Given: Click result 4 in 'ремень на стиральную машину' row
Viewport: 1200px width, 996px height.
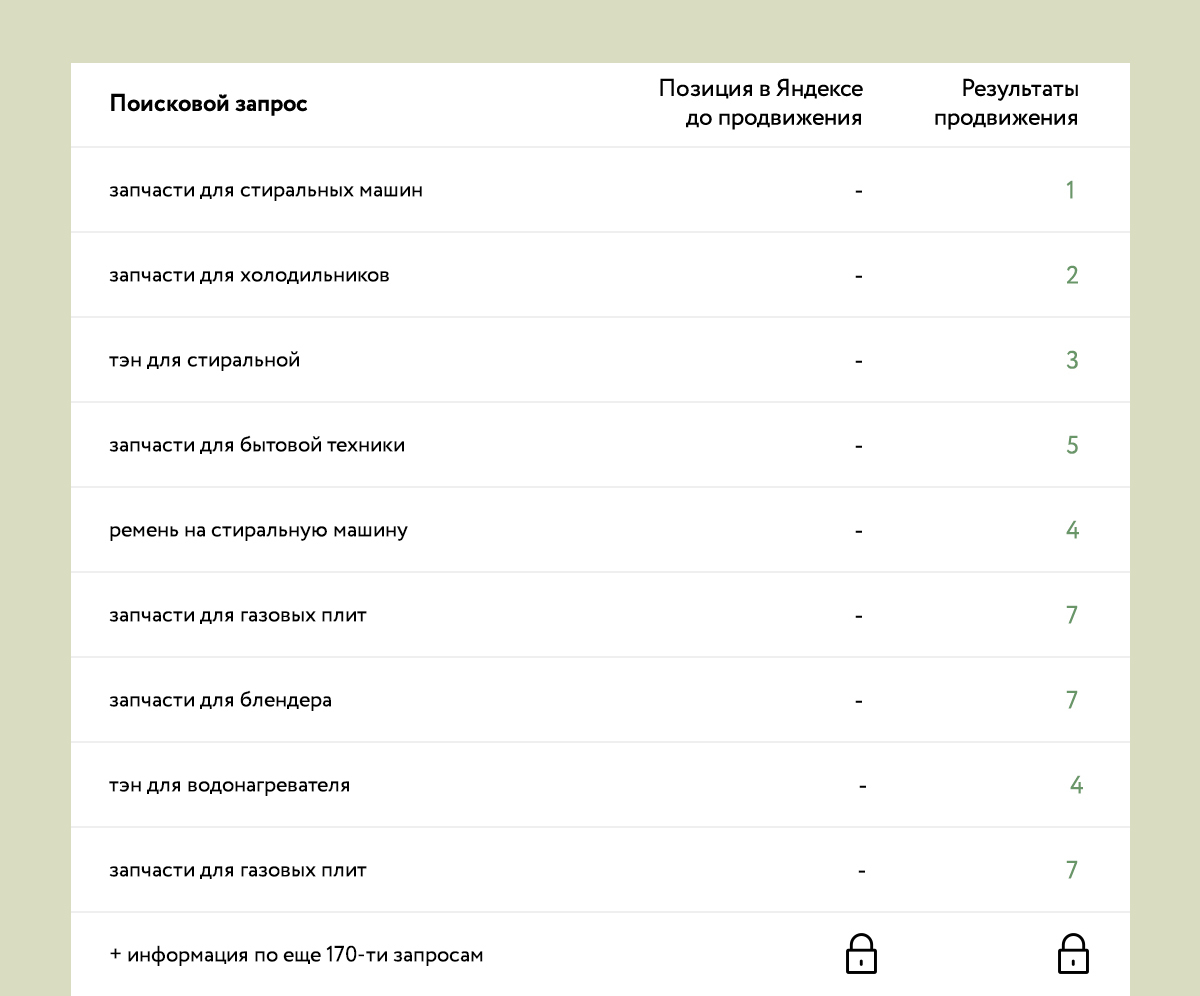Looking at the screenshot, I should click(x=1072, y=530).
